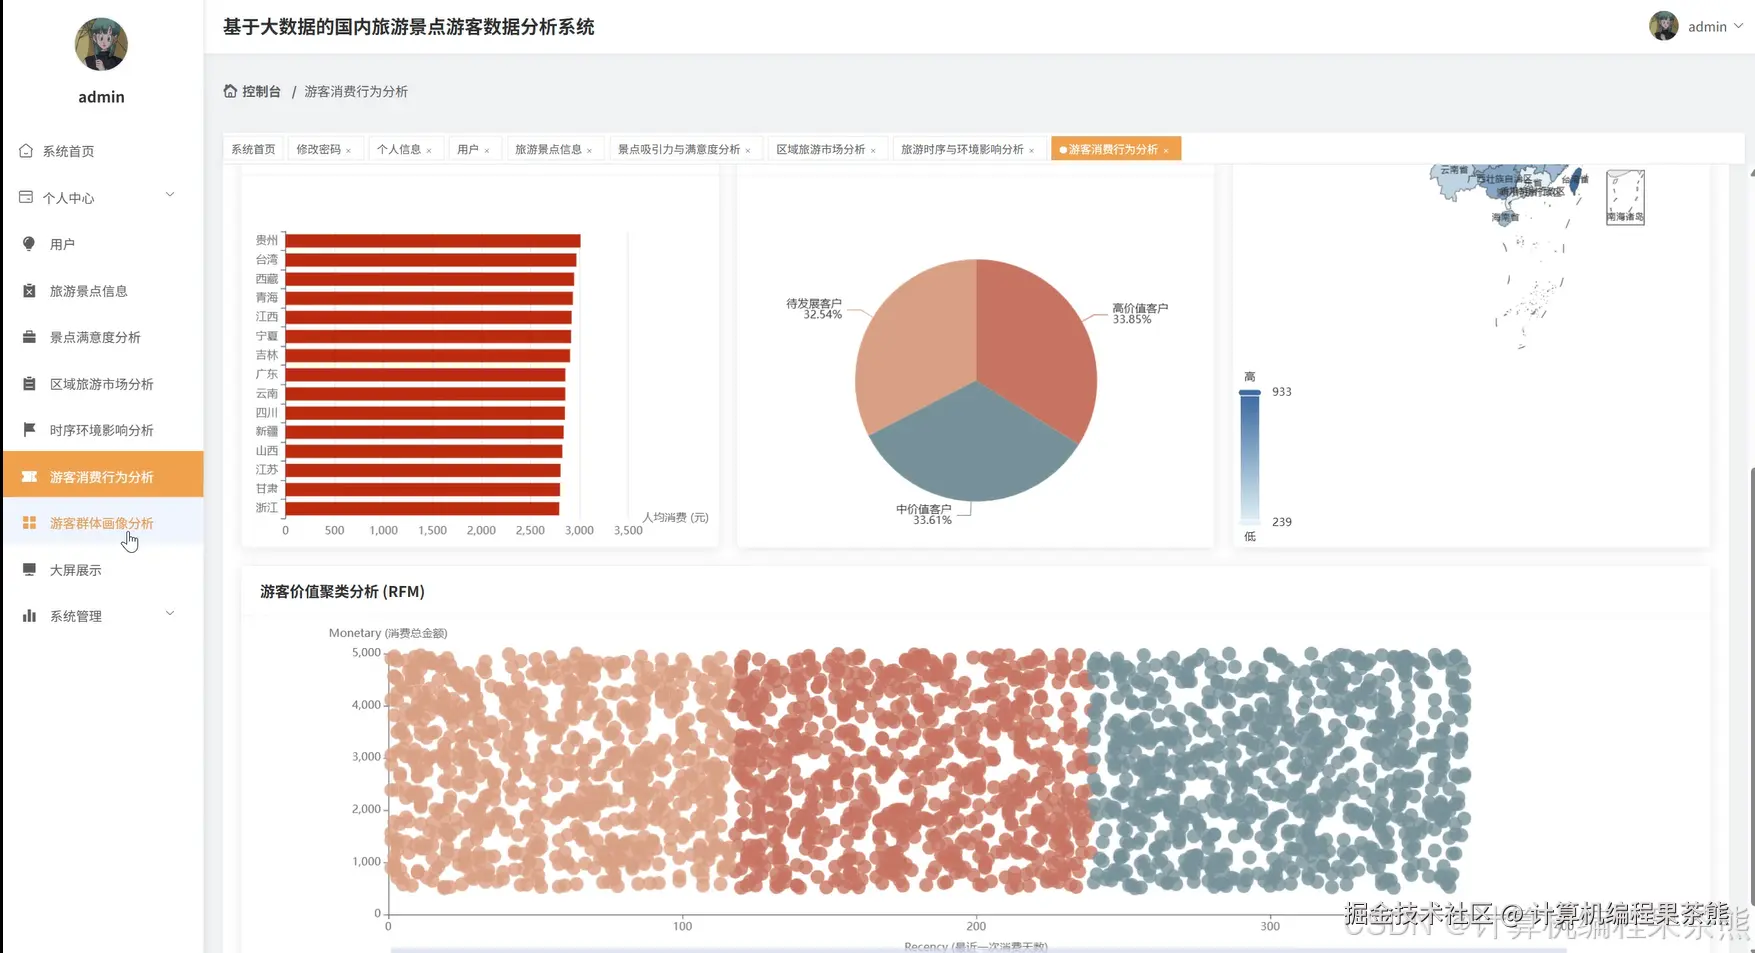Click the 游客群体画像分析 grid icon
The width and height of the screenshot is (1755, 953).
[x=29, y=523]
